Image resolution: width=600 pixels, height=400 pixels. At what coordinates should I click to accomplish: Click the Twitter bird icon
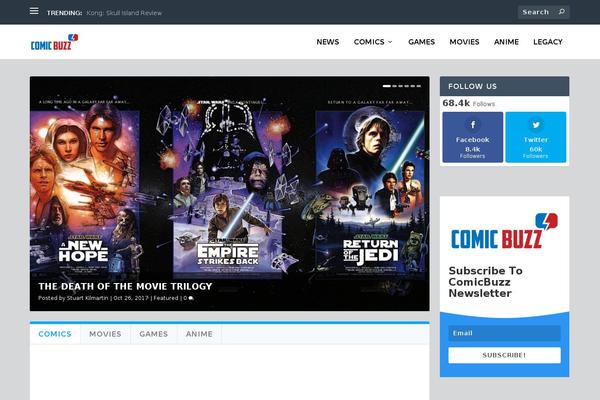point(536,124)
